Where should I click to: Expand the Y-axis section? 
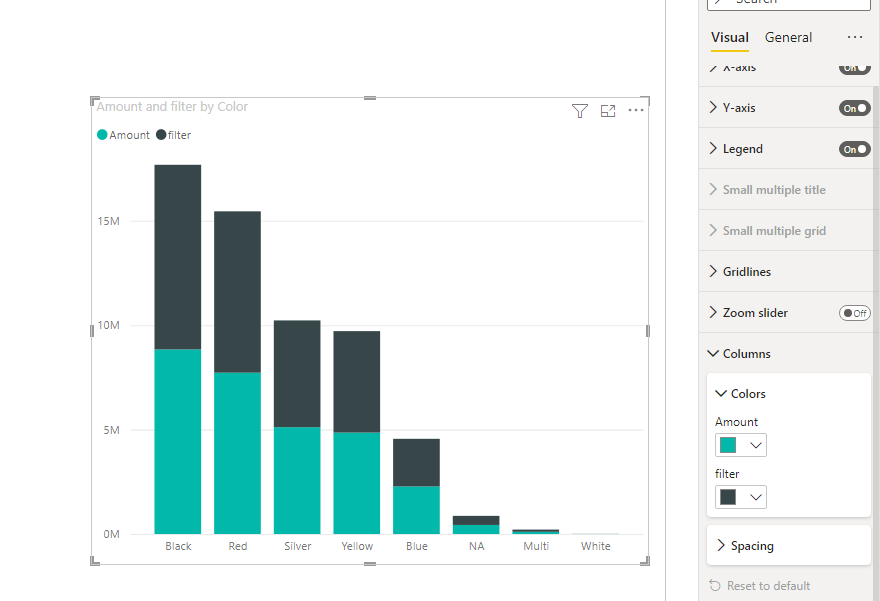713,107
